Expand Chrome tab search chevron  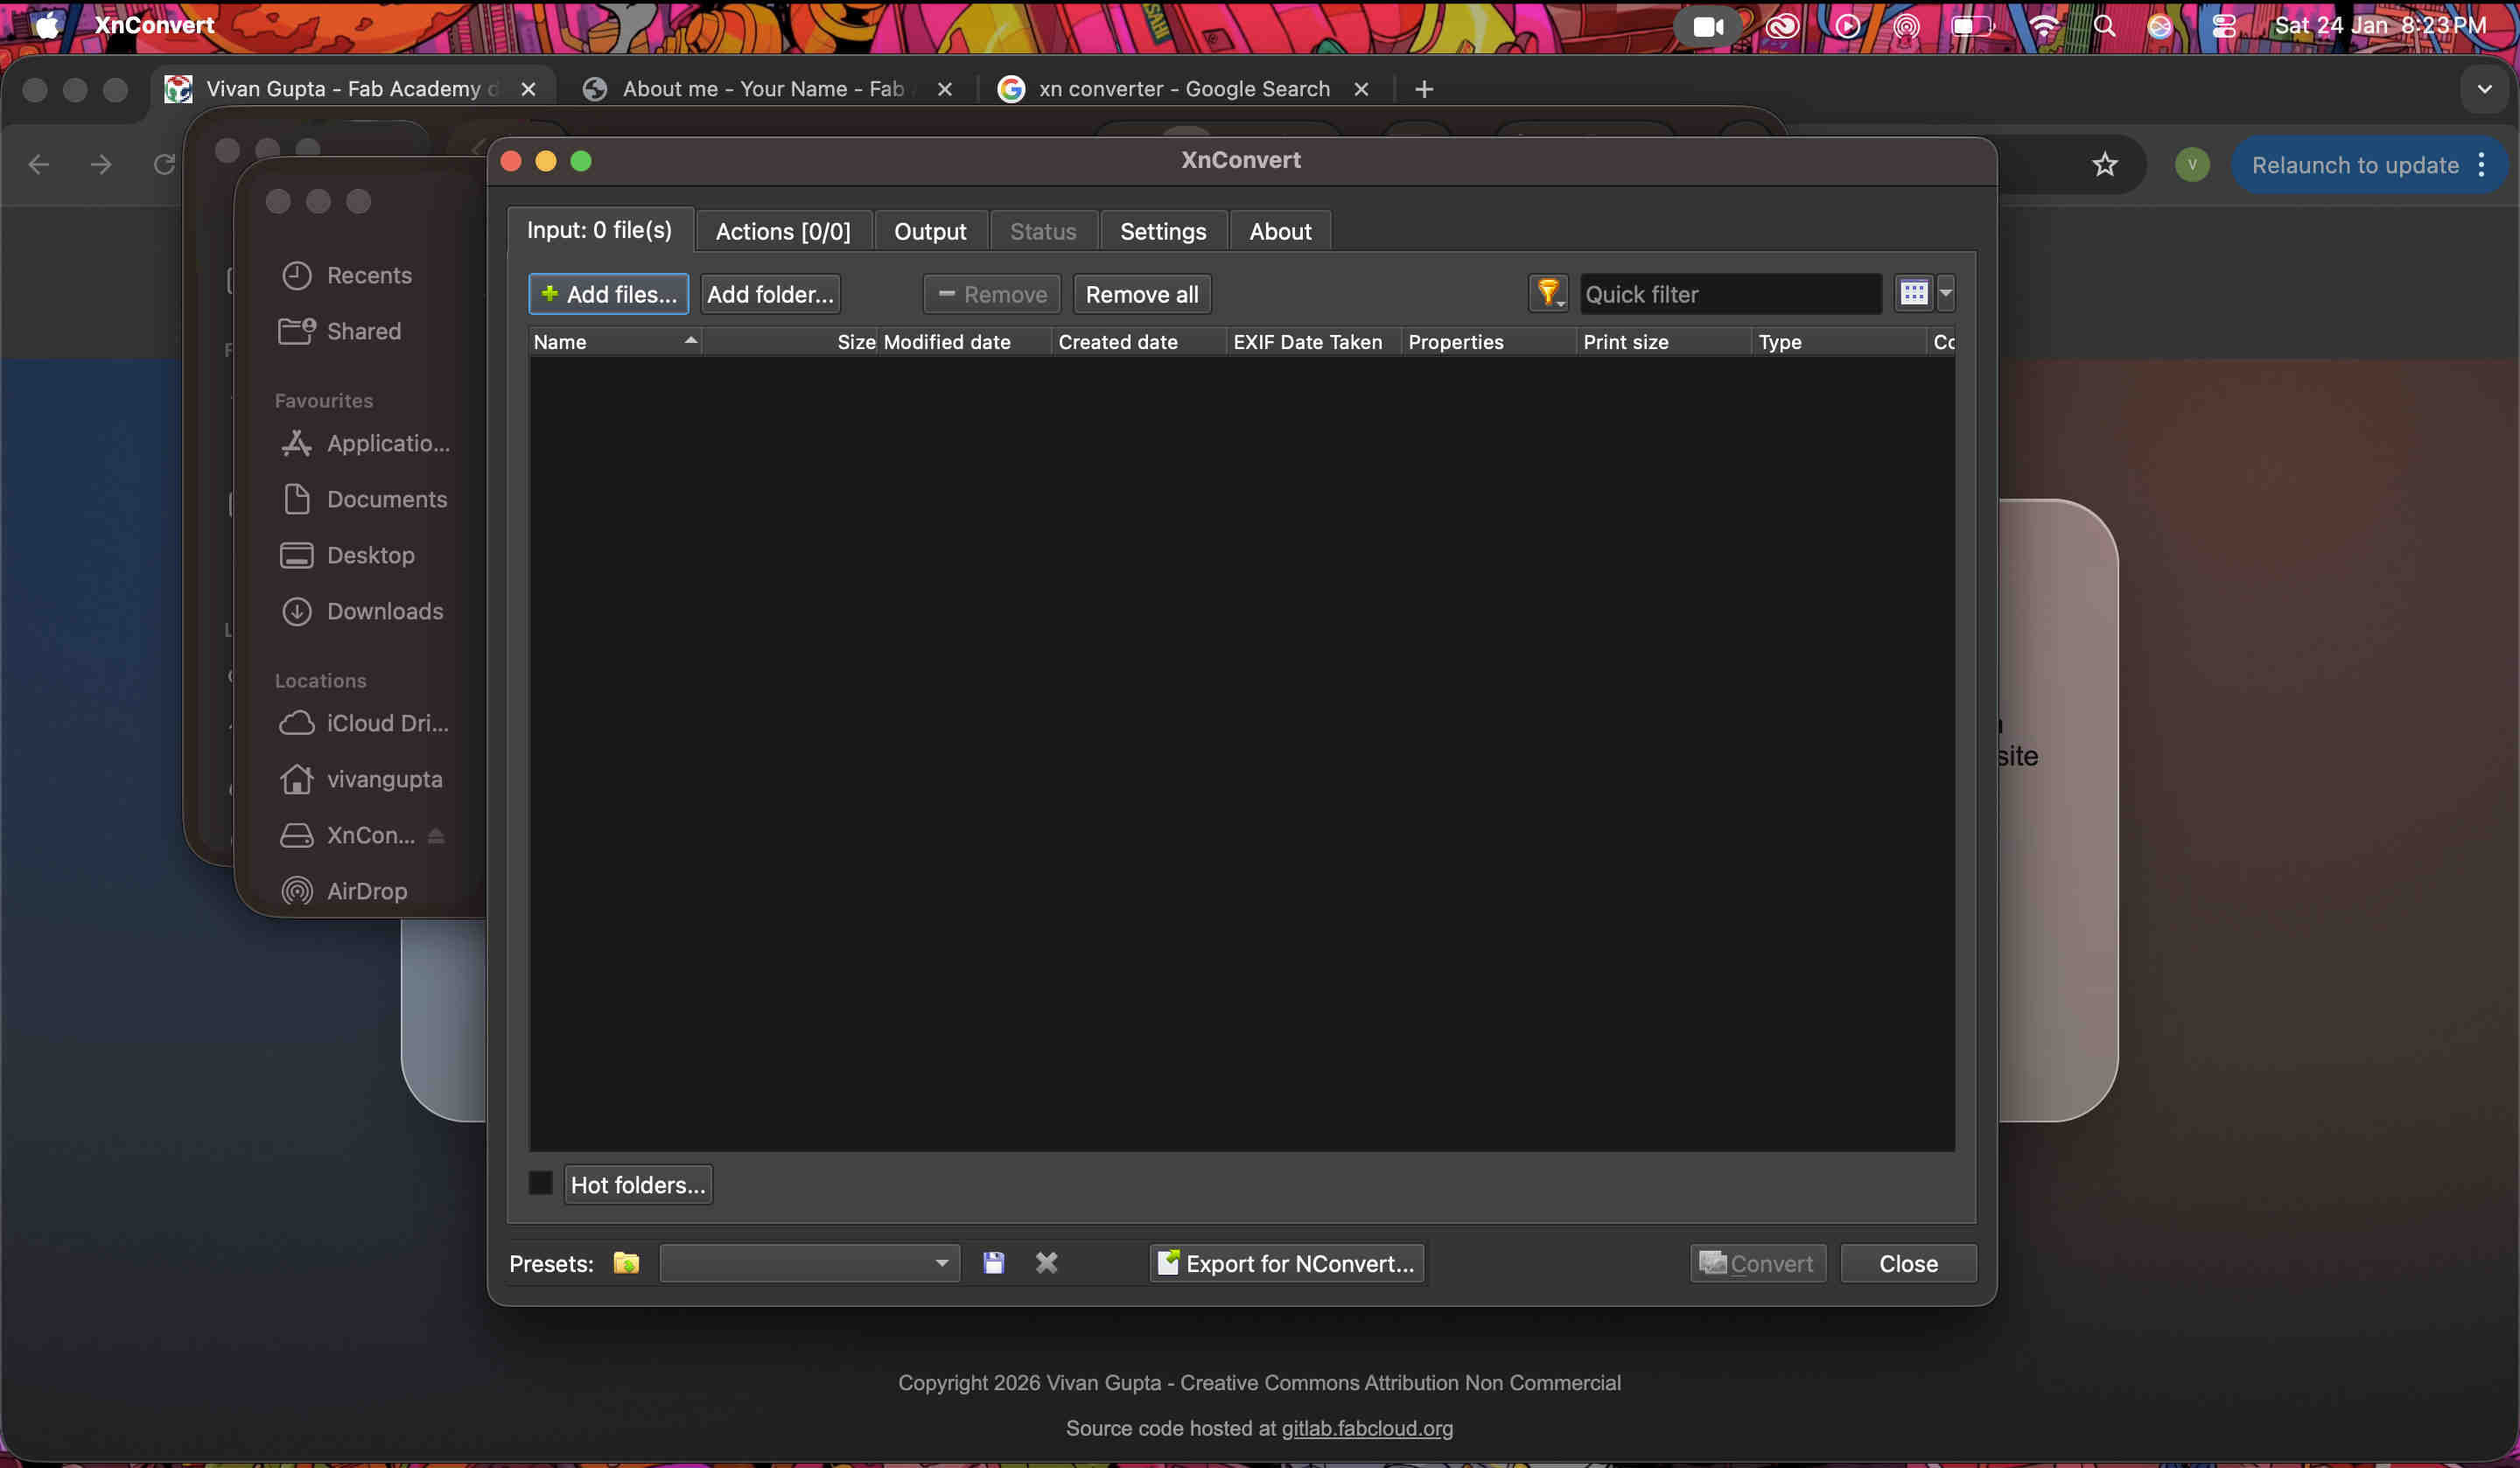click(2484, 89)
